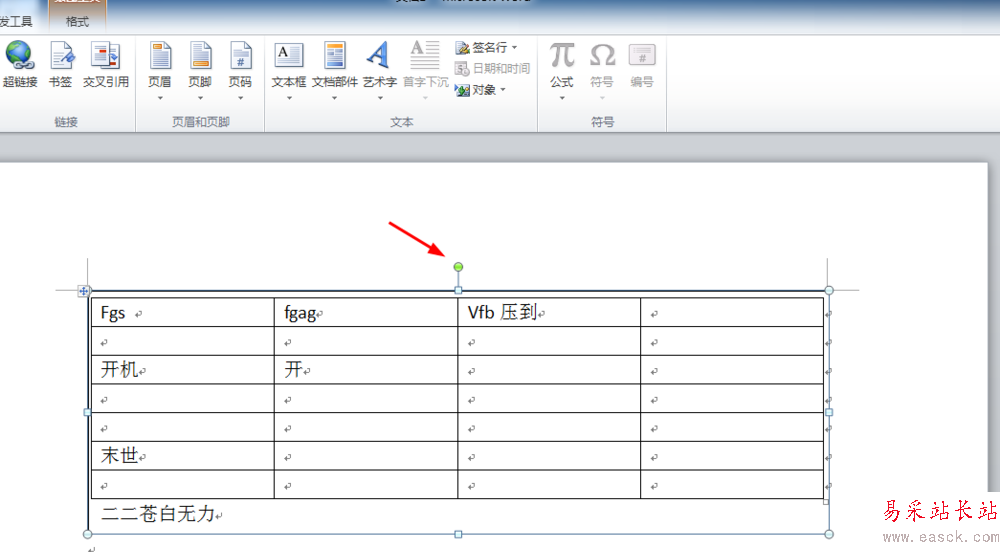This screenshot has width=1000, height=552.
Task: Click the left-middle sizing handle
Action: (87, 412)
